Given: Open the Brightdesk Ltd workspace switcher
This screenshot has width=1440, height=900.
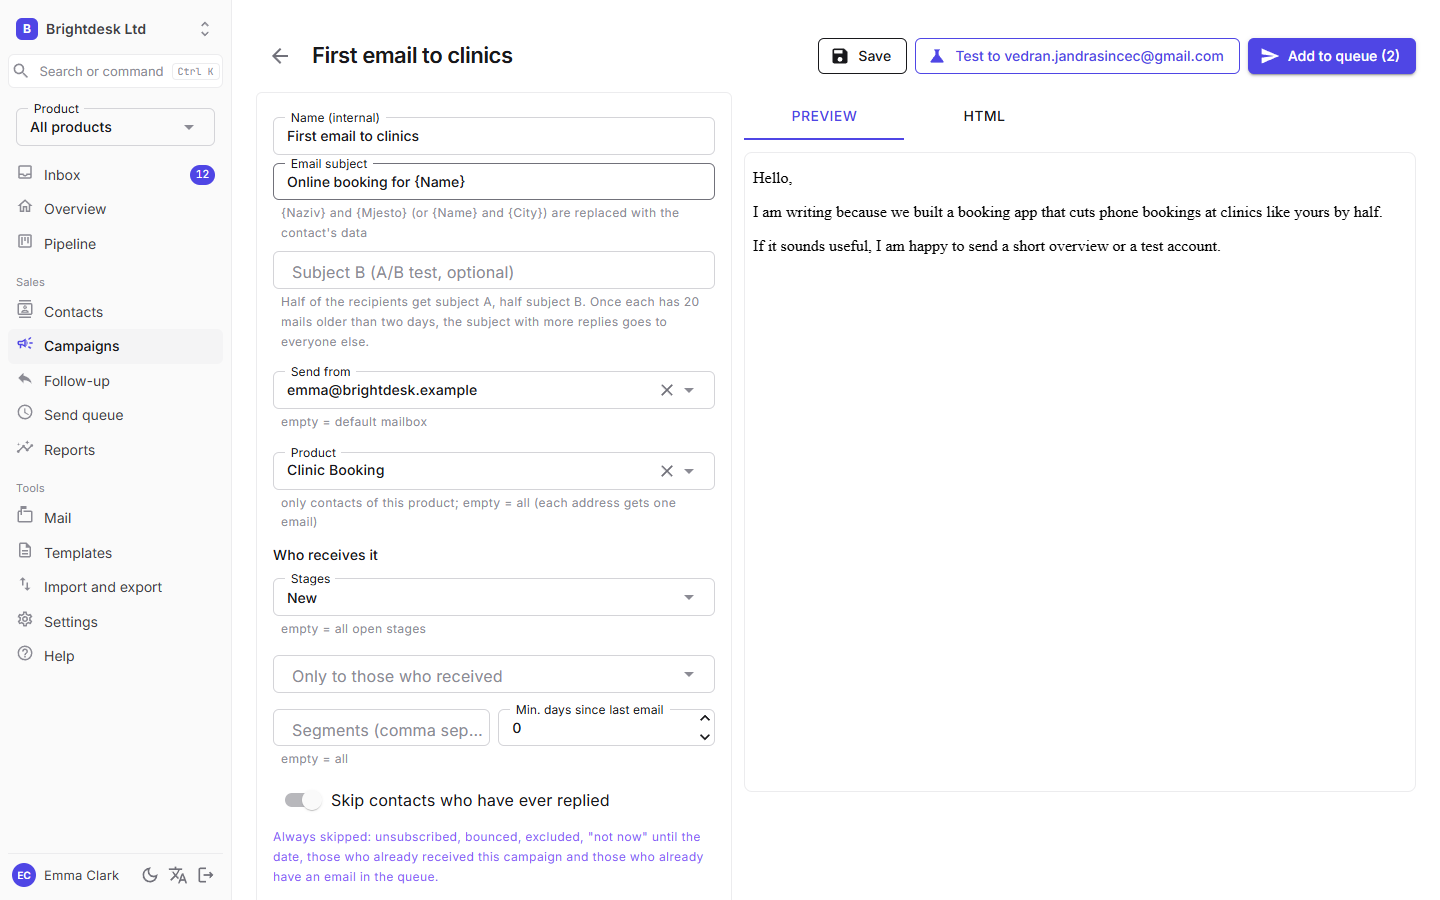Looking at the screenshot, I should point(116,29).
